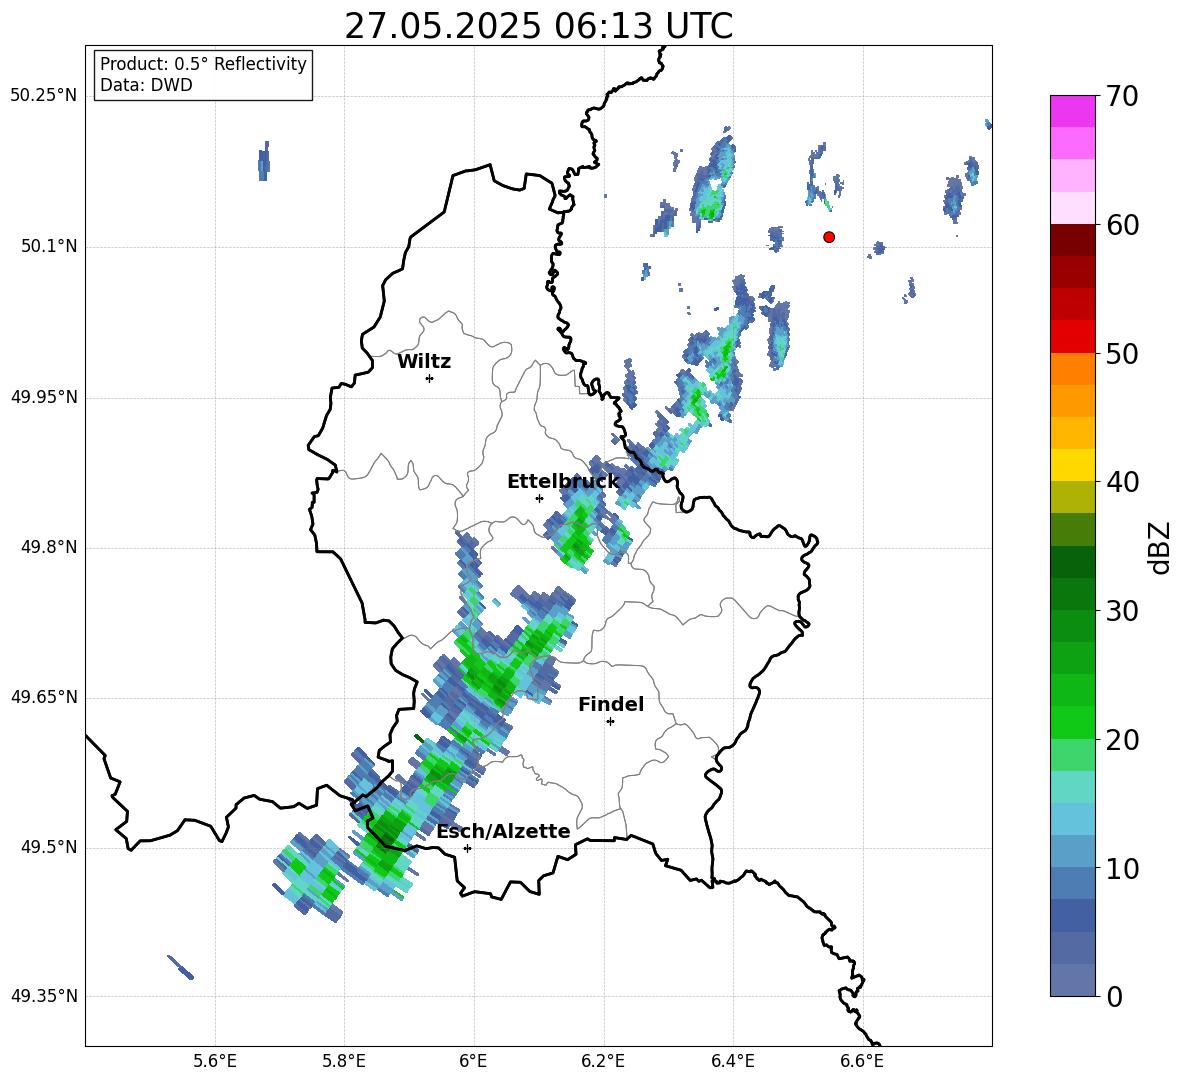This screenshot has height=1081, width=1184.
Task: Click the 5.8°E longitude label
Action: pyautogui.click(x=345, y=1061)
